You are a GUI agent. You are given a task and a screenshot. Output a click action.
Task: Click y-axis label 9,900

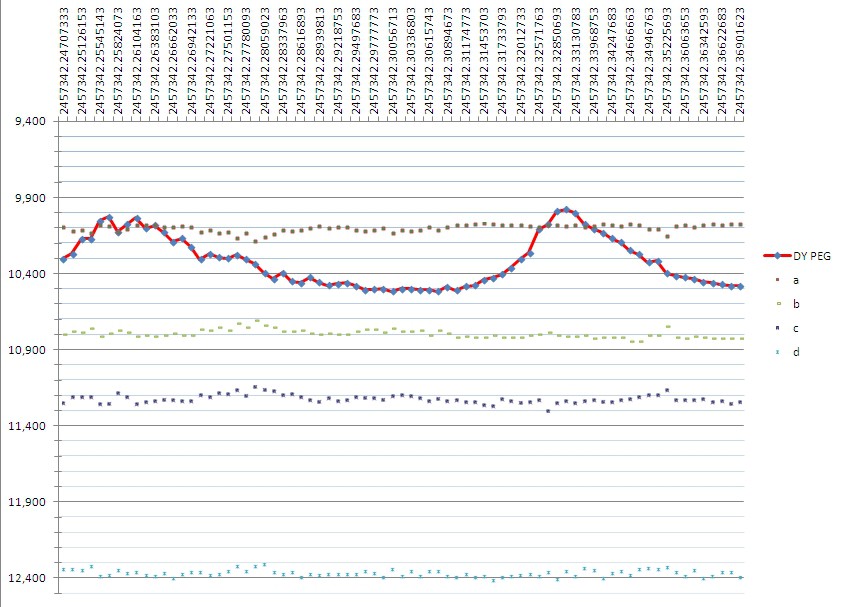coord(31,198)
